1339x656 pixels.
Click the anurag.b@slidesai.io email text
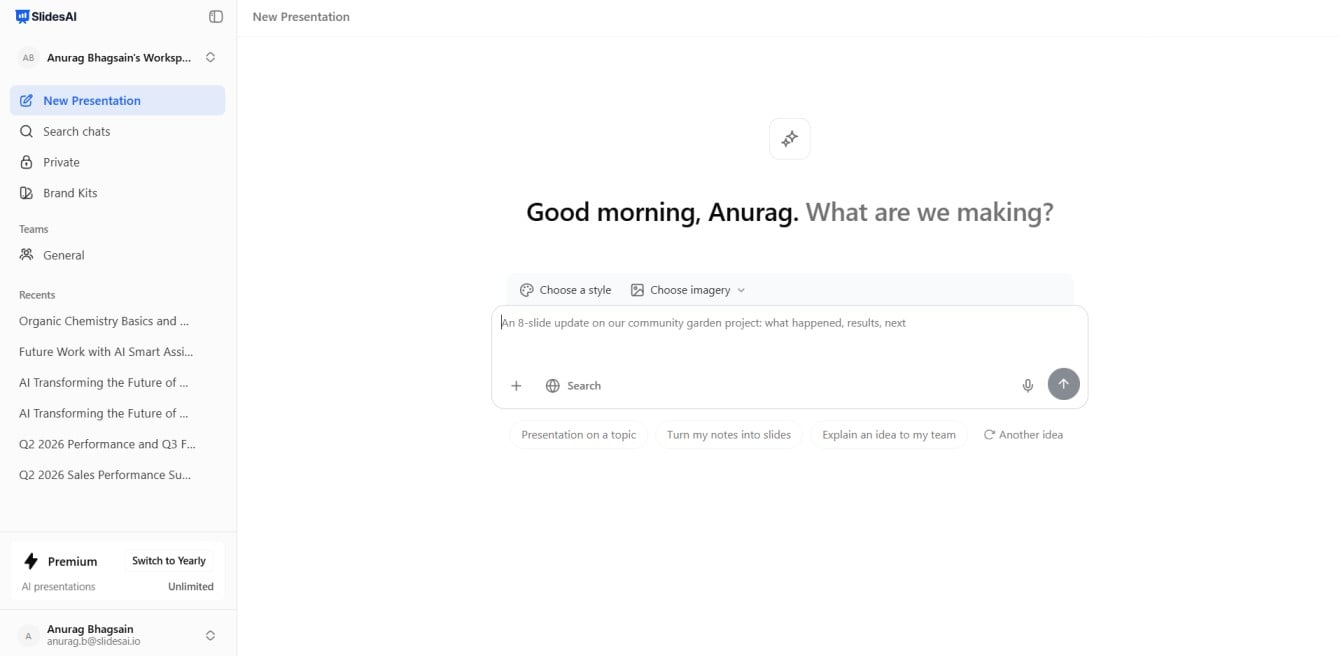tap(93, 642)
